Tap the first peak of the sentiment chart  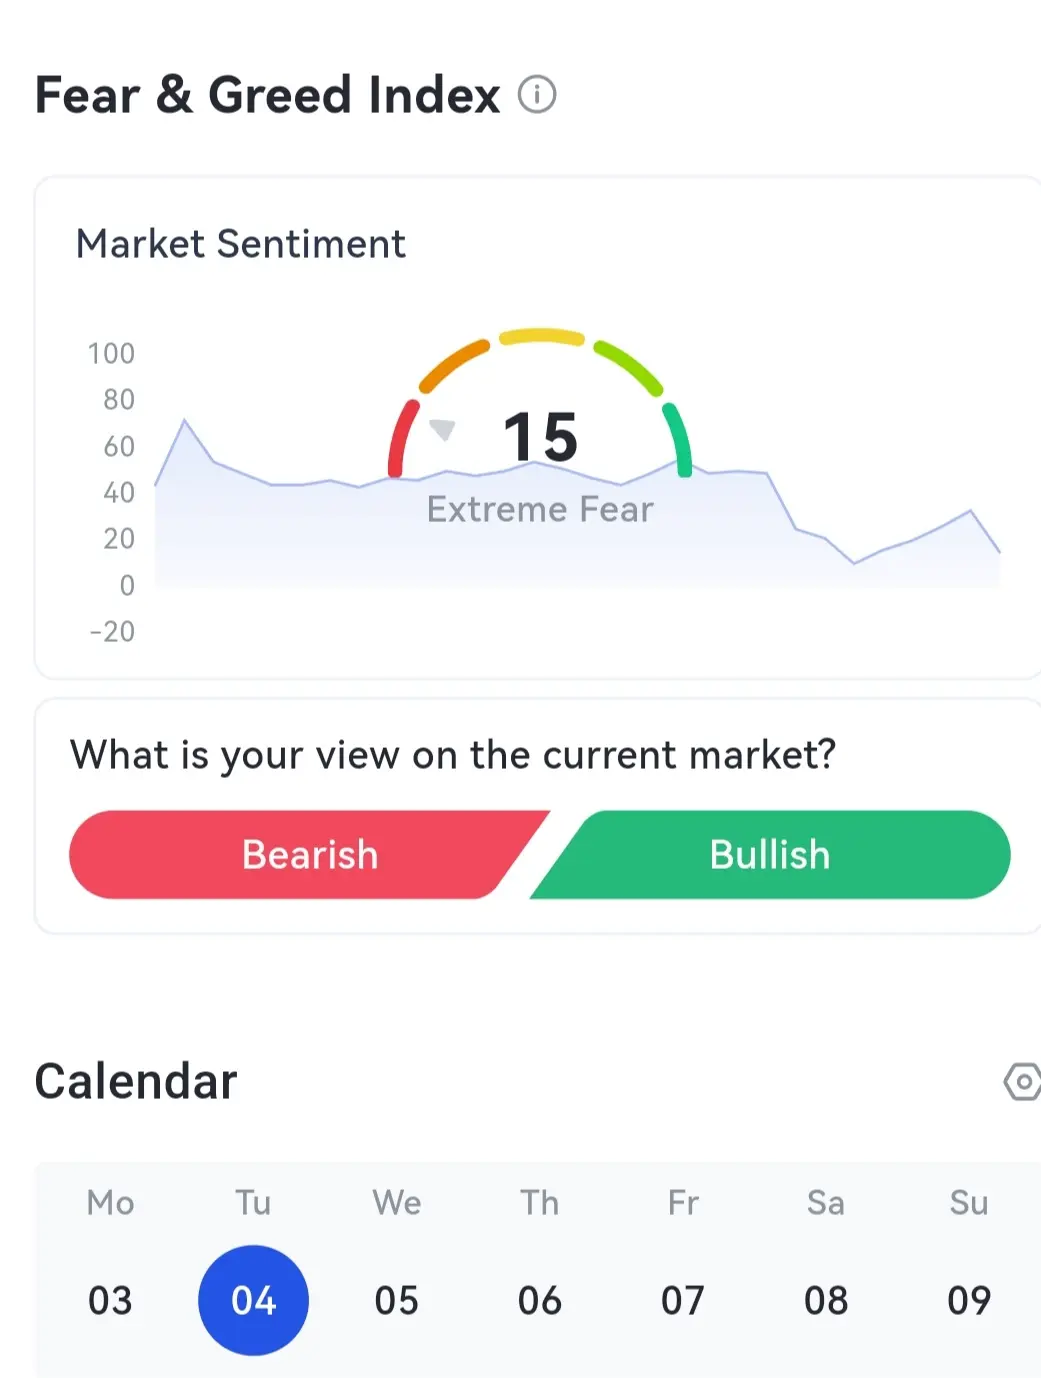(x=184, y=422)
